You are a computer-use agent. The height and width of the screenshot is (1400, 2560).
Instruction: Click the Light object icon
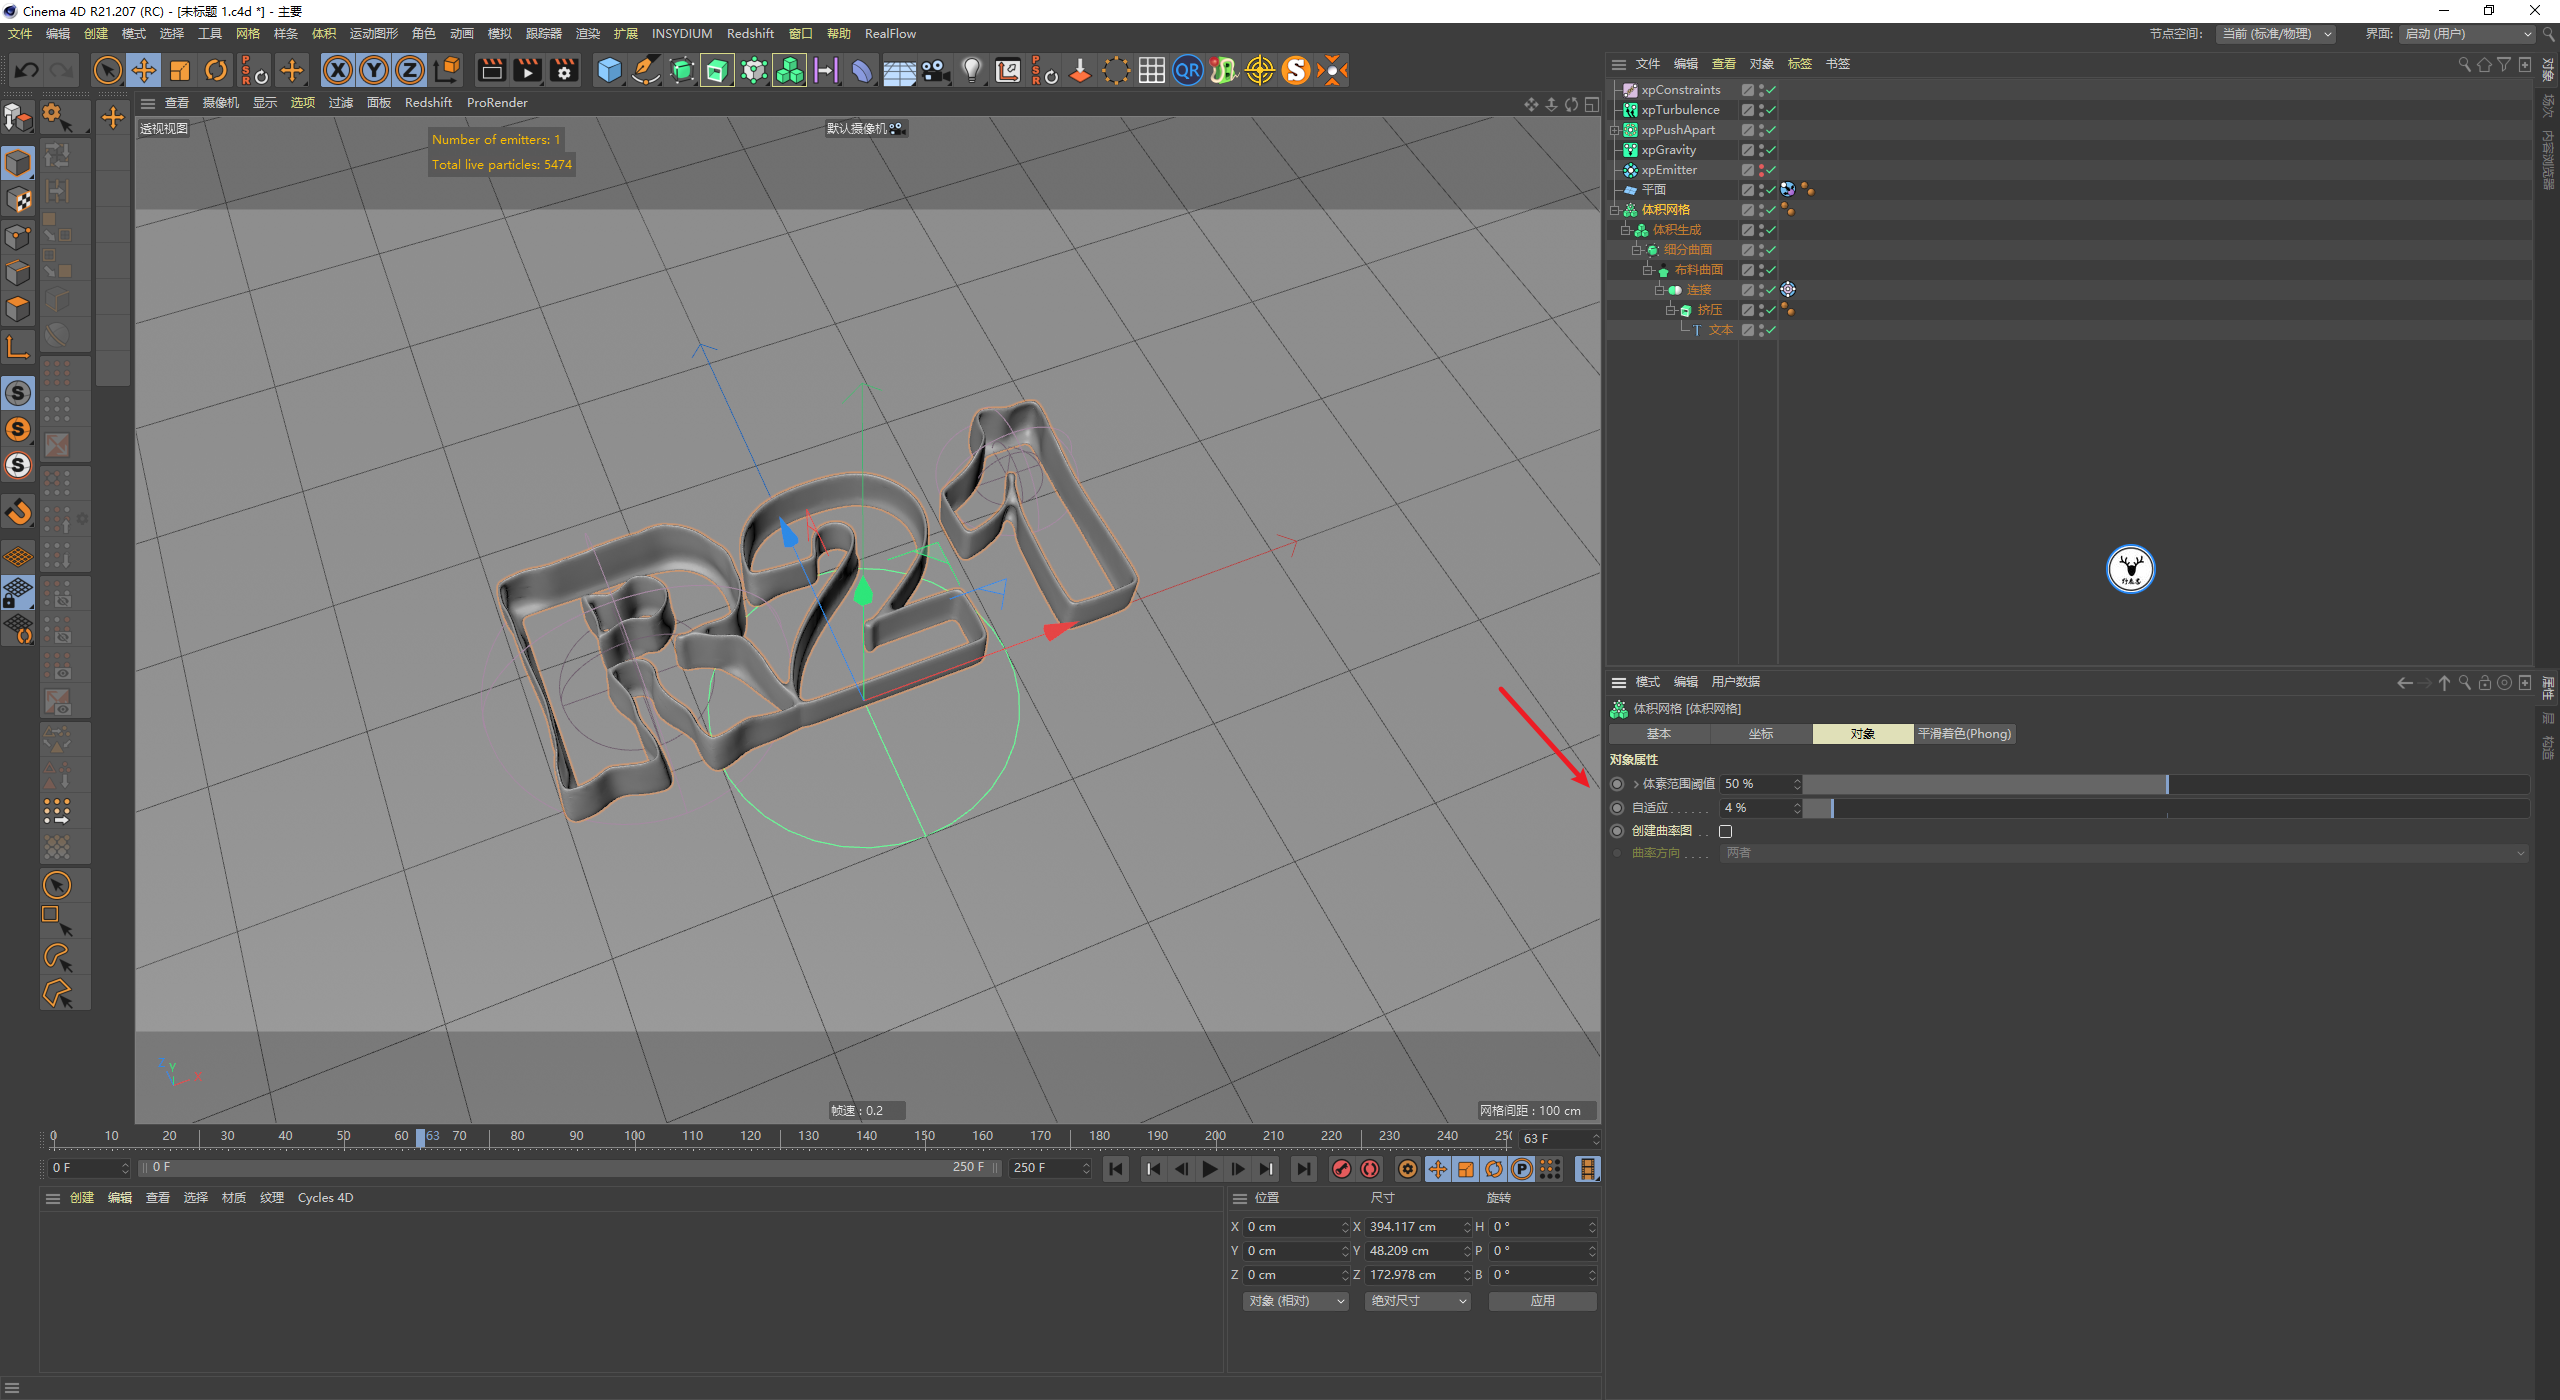click(x=971, y=70)
